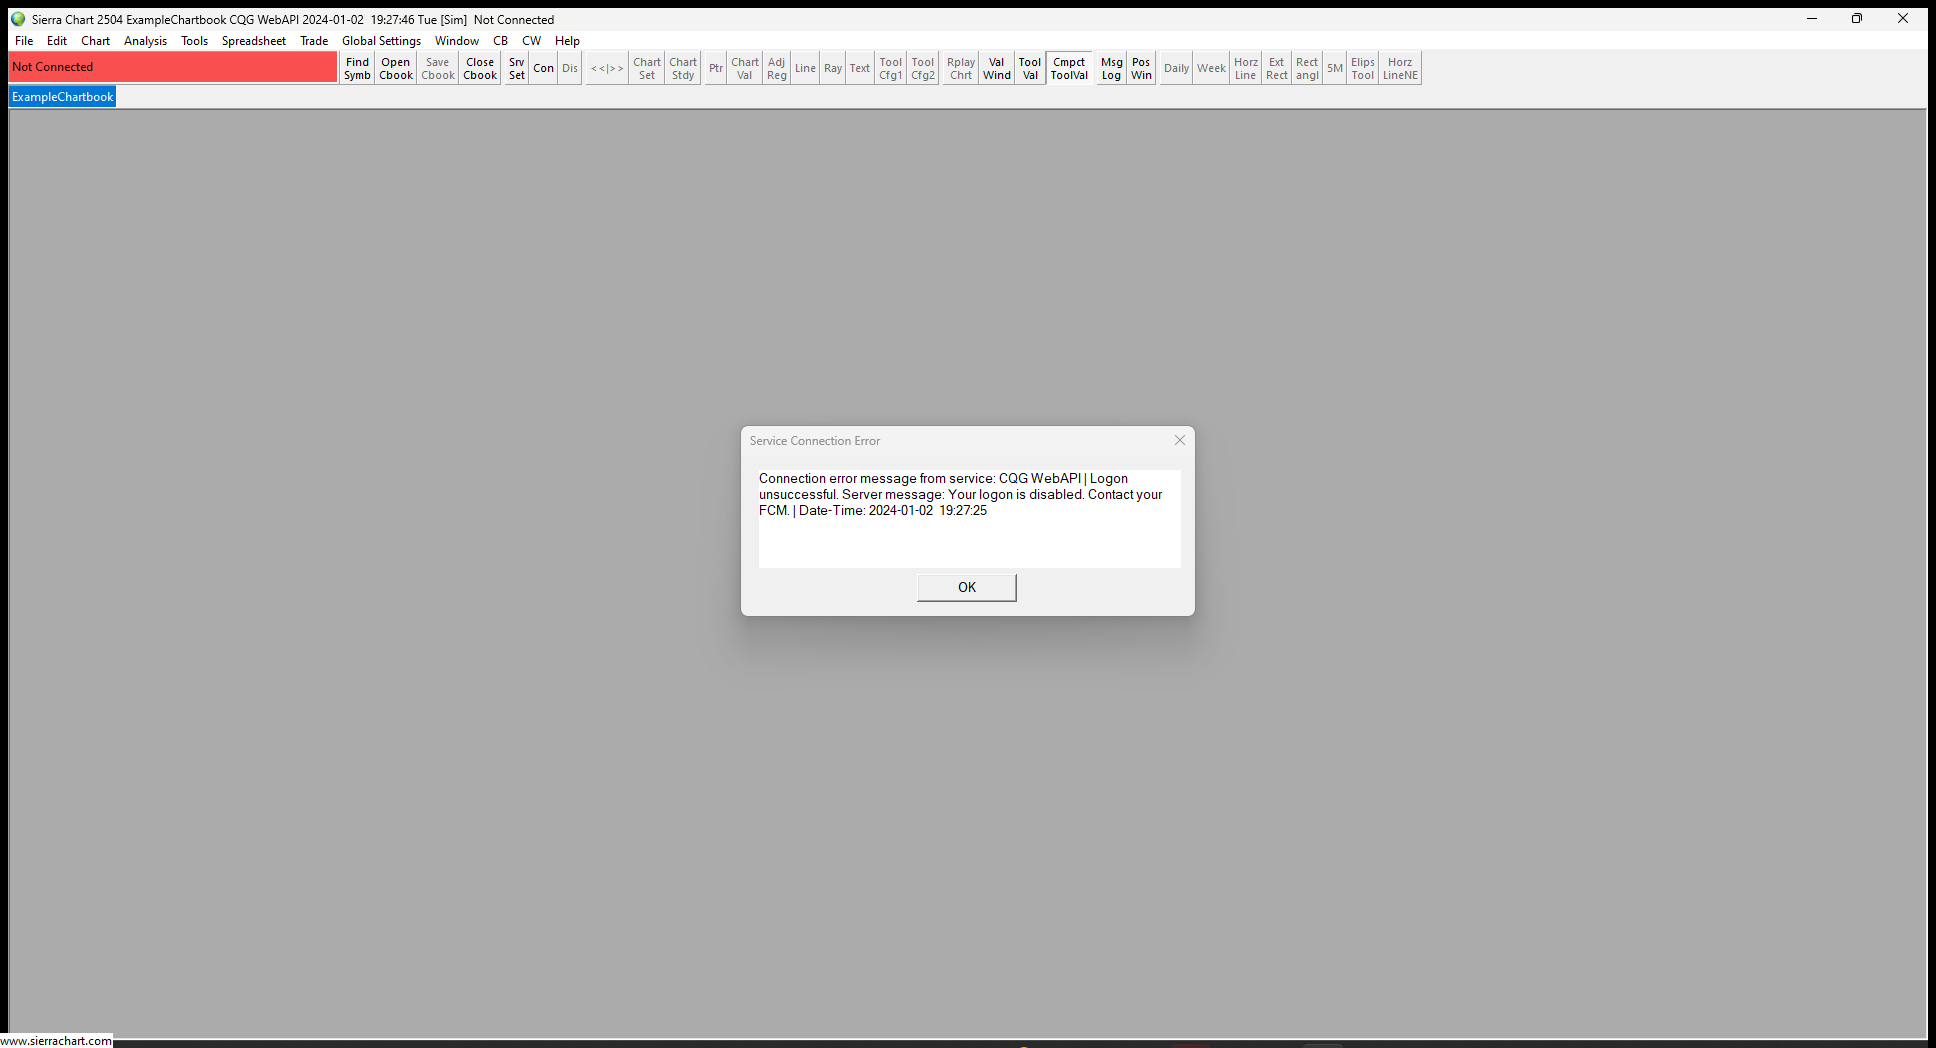
Task: Click the 5M timeframe button
Action: point(1335,68)
